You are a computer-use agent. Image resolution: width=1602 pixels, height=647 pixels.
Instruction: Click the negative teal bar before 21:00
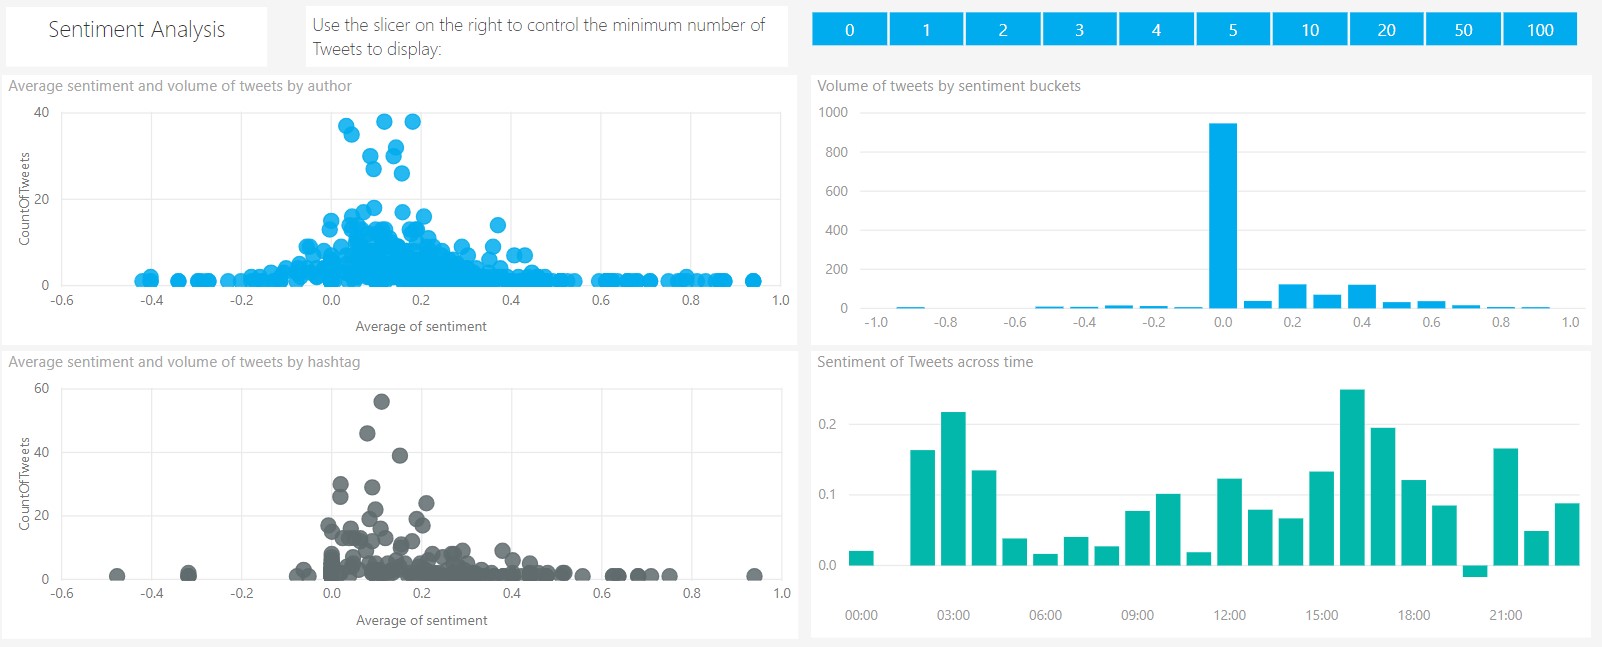coord(1475,571)
